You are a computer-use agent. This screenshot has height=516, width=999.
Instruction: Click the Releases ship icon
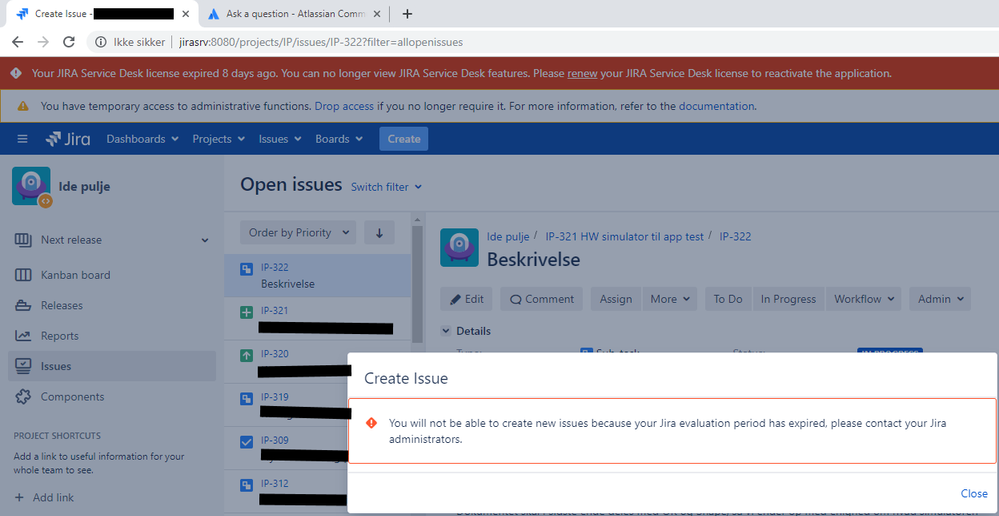pyautogui.click(x=23, y=306)
